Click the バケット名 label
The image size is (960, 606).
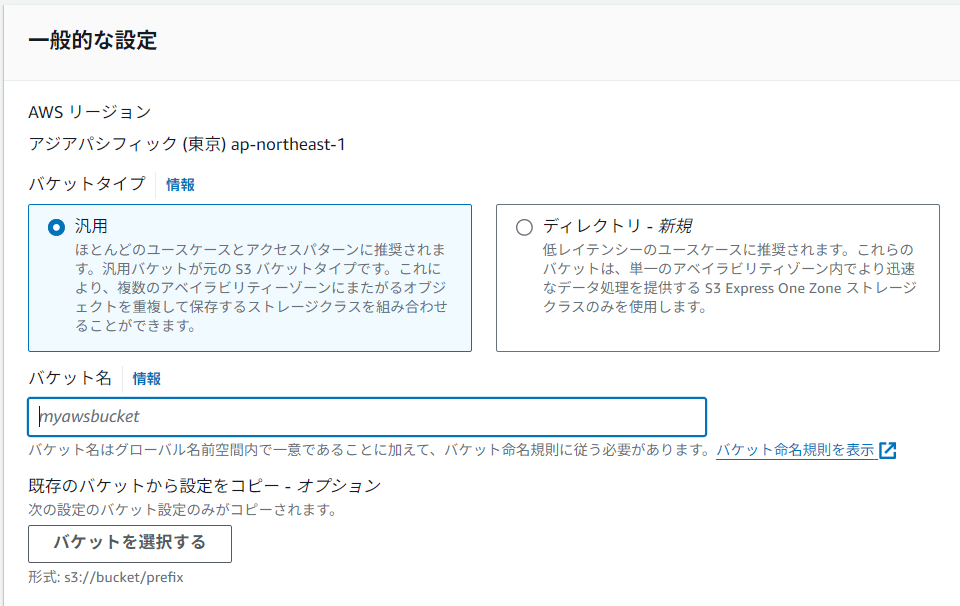coord(70,378)
